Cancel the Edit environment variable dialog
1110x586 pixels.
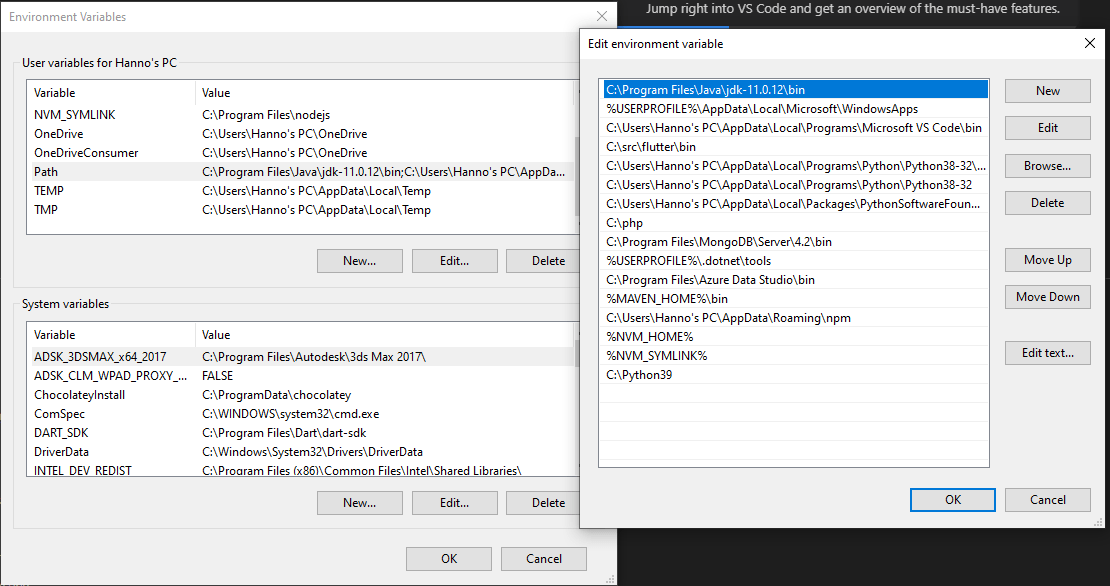click(x=1047, y=499)
